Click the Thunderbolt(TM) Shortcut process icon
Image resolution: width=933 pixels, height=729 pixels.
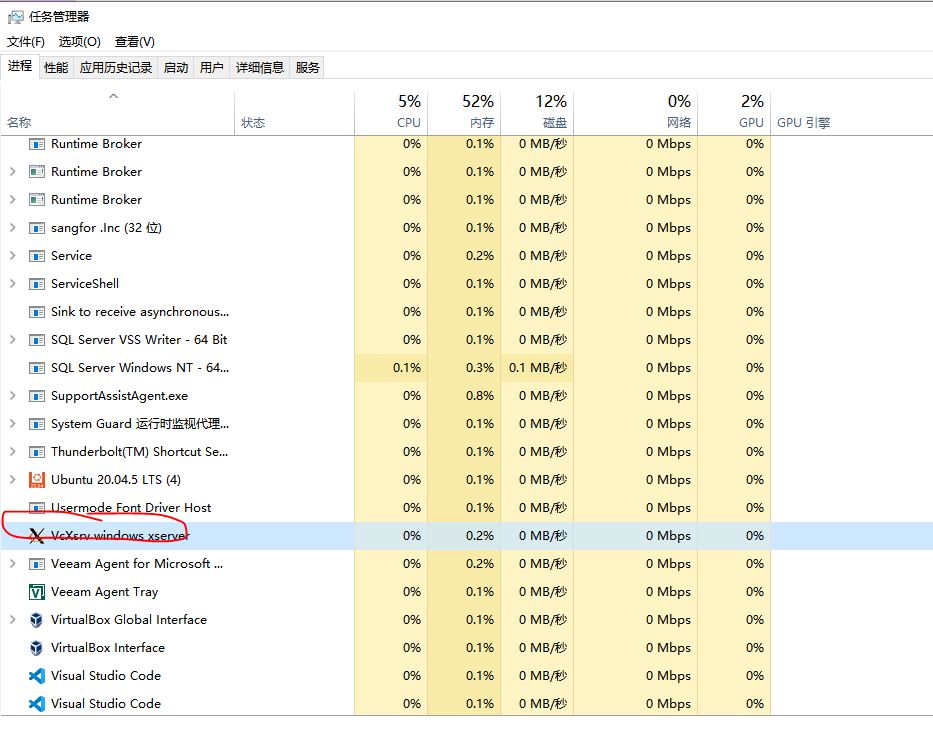[37, 452]
